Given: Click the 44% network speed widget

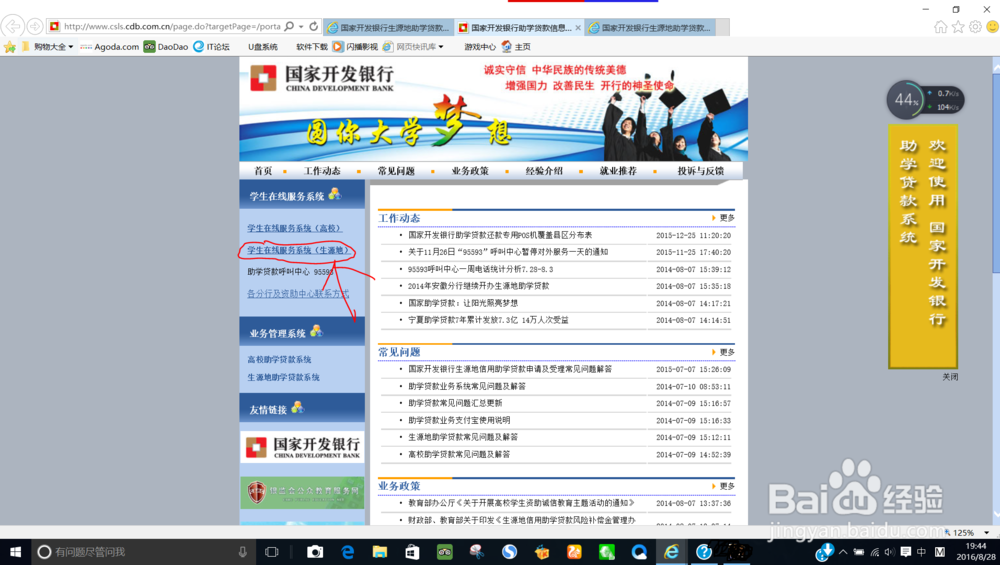Looking at the screenshot, I should point(925,100).
